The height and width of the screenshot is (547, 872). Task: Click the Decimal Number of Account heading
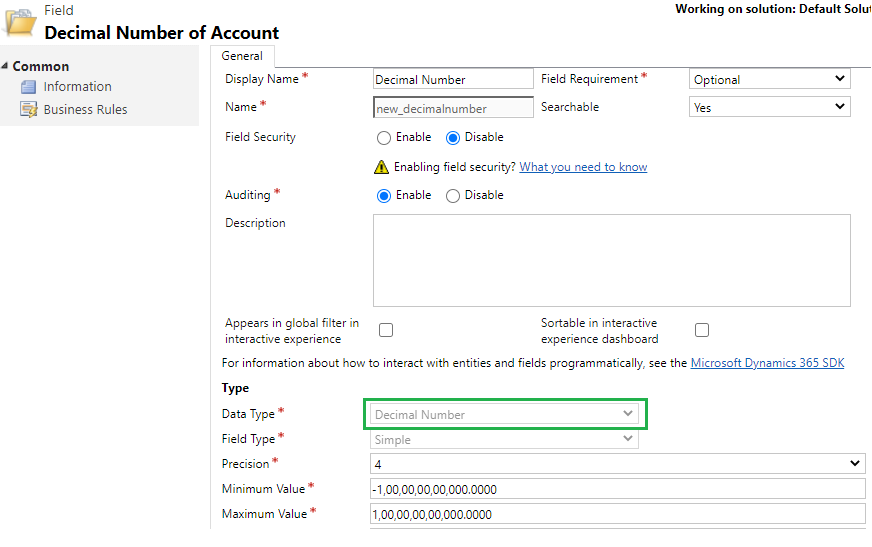tap(162, 33)
